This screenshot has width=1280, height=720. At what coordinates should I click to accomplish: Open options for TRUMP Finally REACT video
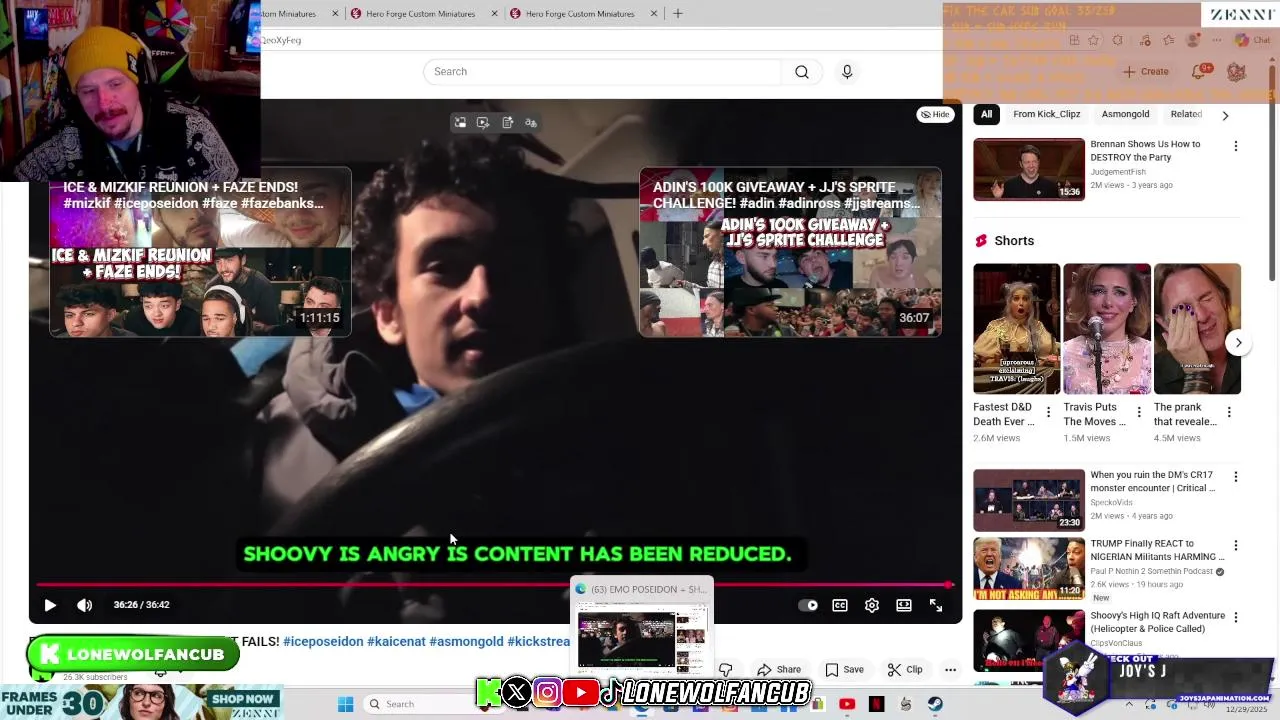tap(1236, 546)
